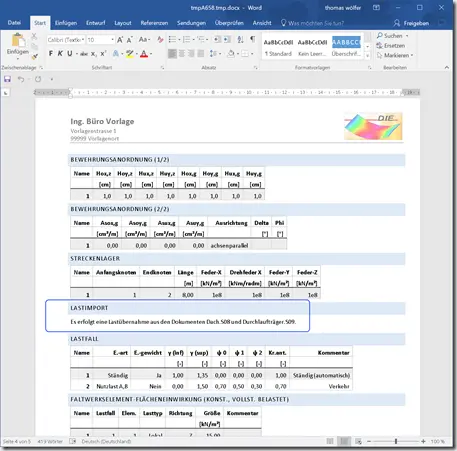Select the format painter brush icon

[34, 56]
